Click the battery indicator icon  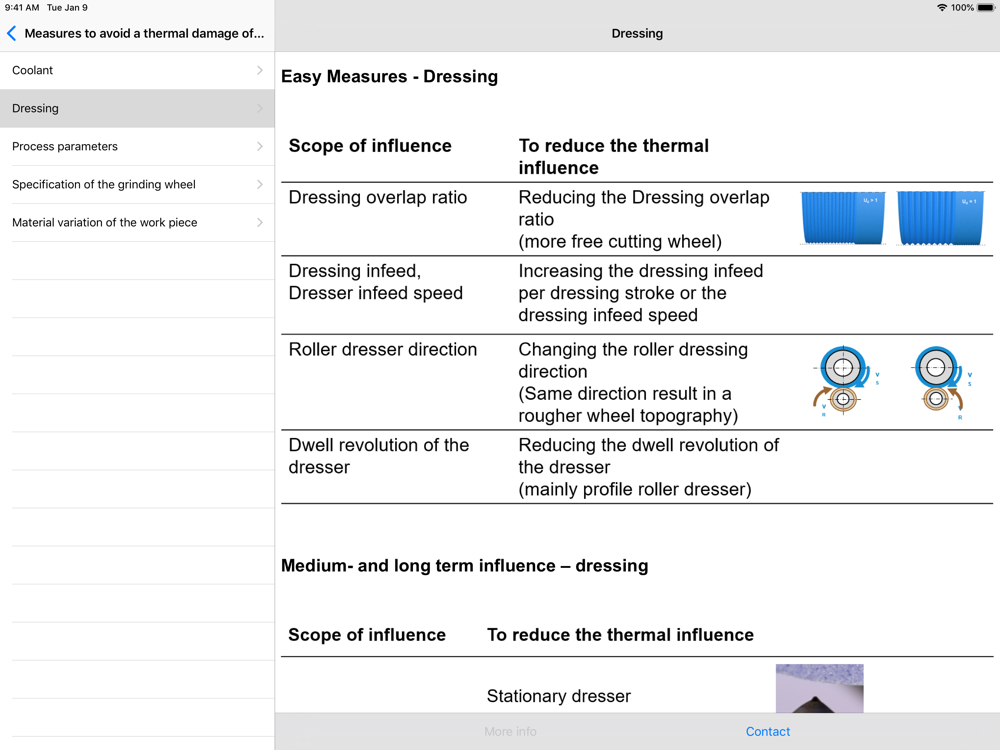tap(986, 8)
